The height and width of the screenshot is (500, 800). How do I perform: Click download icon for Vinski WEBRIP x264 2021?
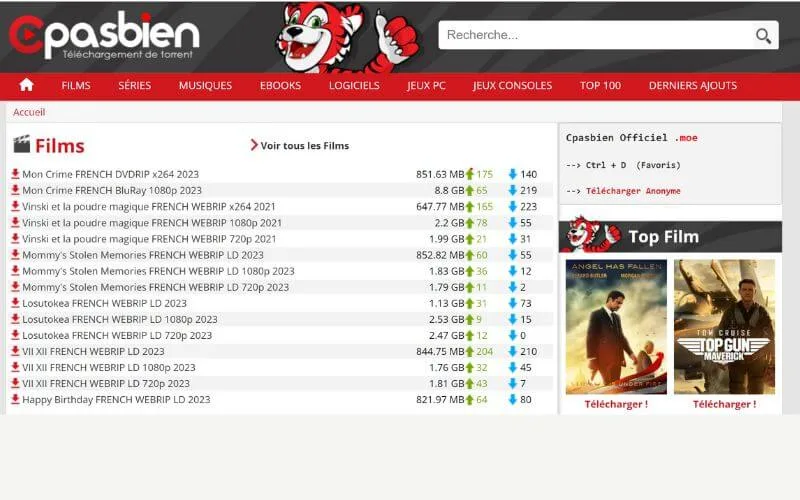tap(15, 206)
